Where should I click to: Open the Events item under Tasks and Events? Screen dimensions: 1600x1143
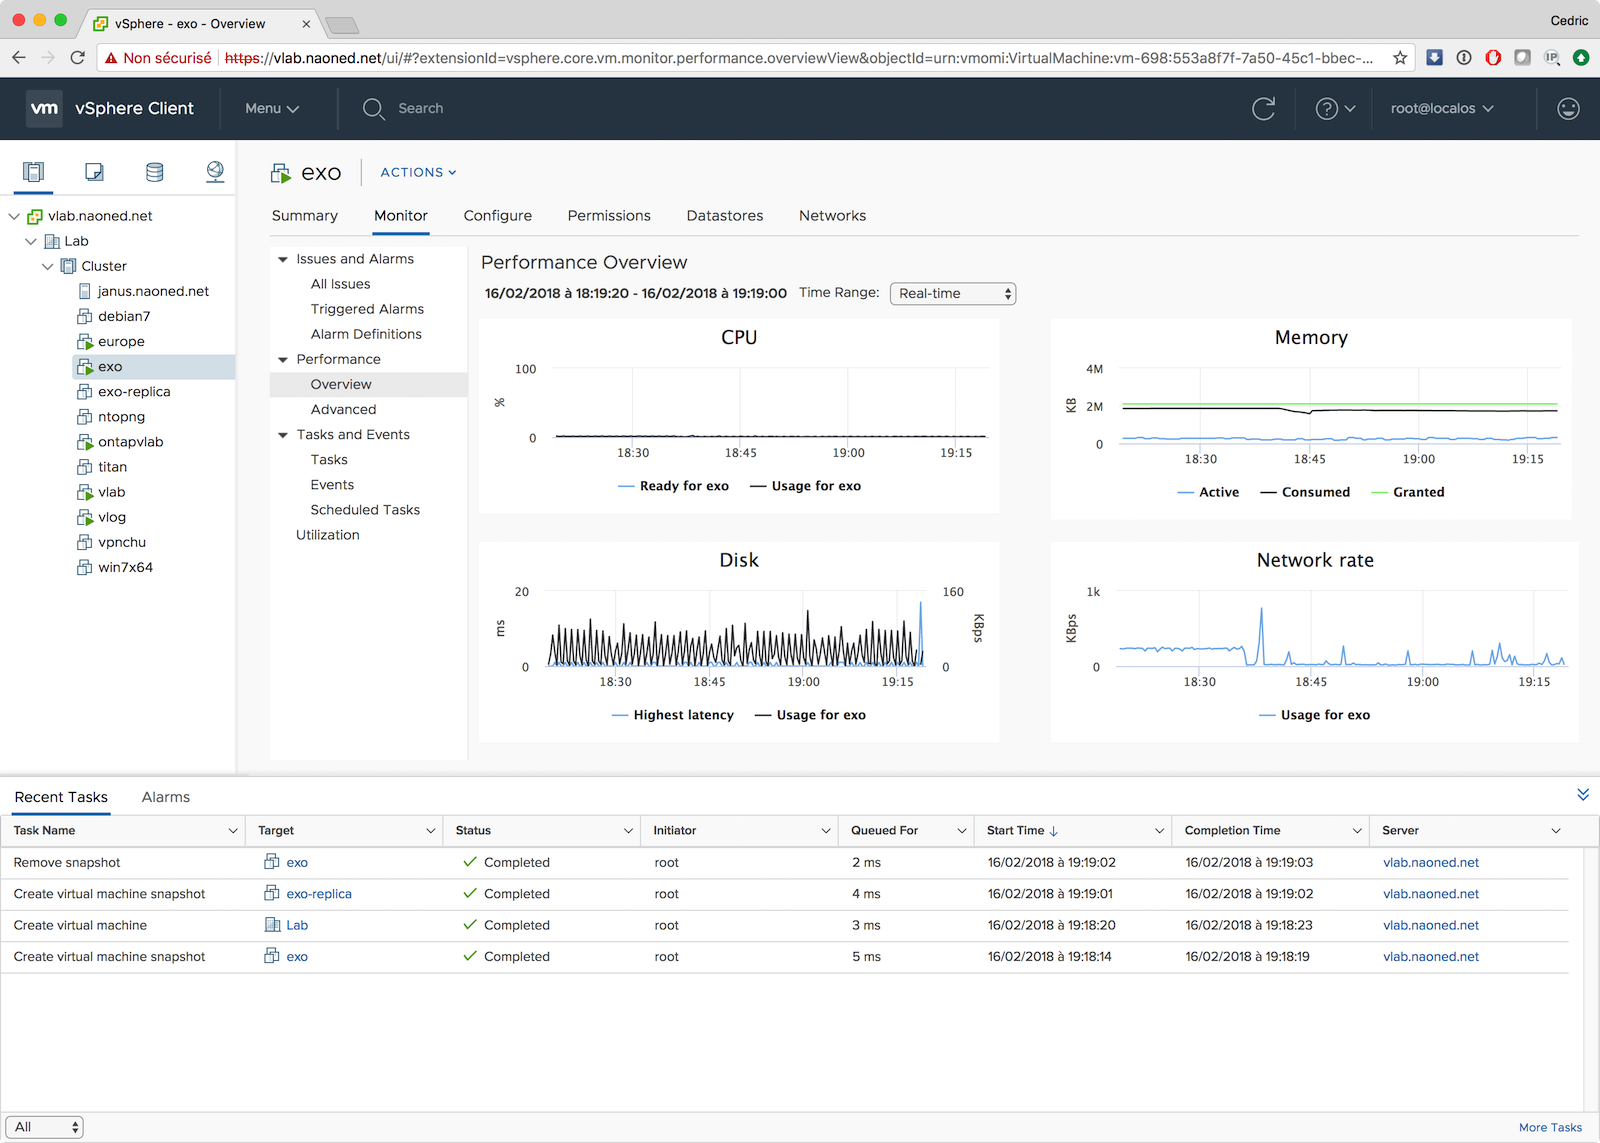click(x=332, y=485)
